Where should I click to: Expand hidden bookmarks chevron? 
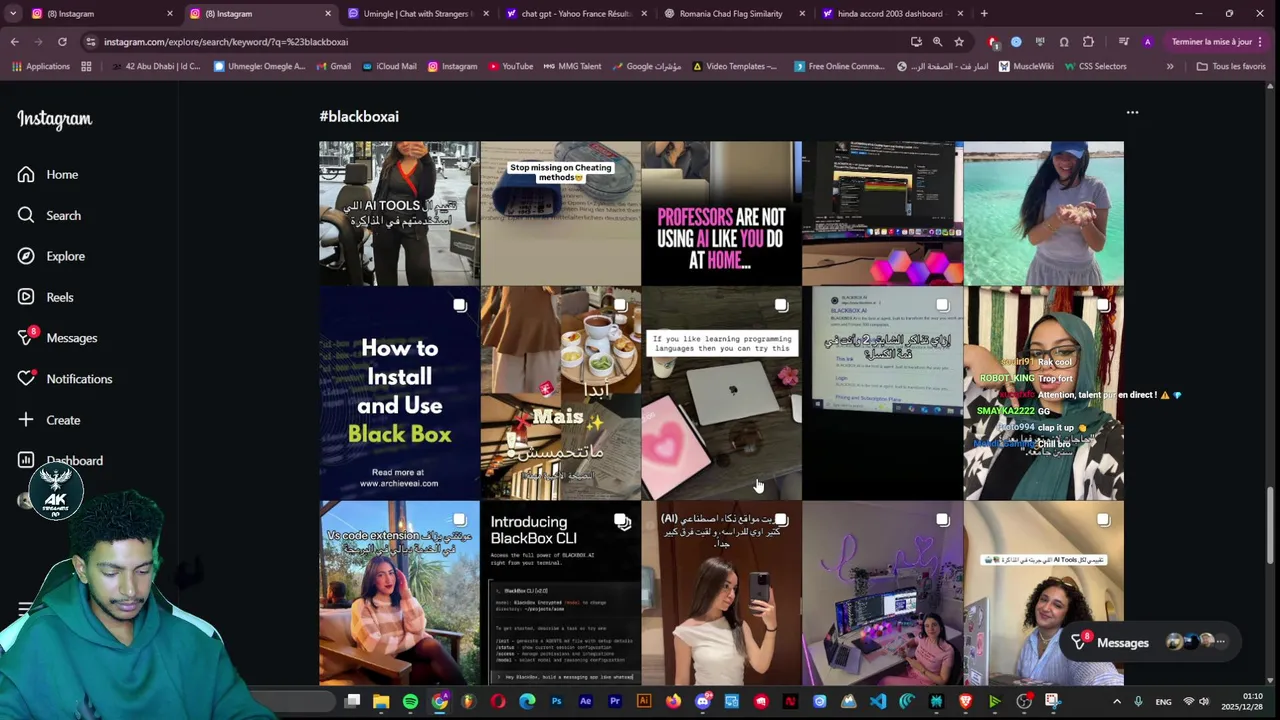(x=1170, y=67)
